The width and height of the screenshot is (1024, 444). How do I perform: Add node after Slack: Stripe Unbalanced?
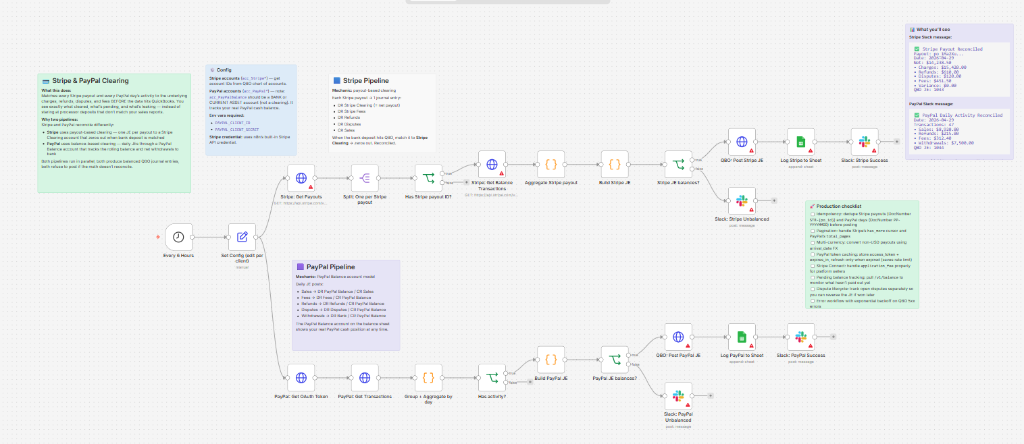pyautogui.click(x=774, y=201)
